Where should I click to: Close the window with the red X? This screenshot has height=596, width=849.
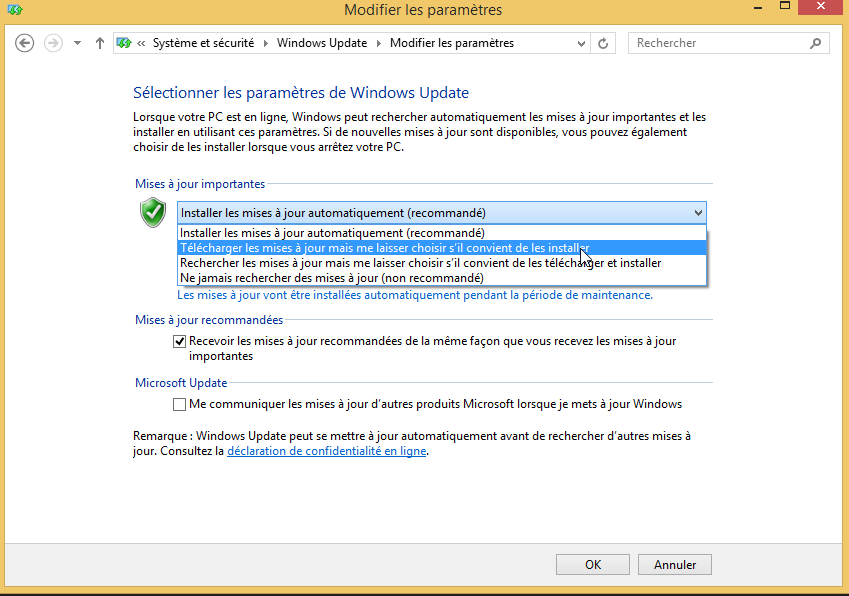(821, 6)
